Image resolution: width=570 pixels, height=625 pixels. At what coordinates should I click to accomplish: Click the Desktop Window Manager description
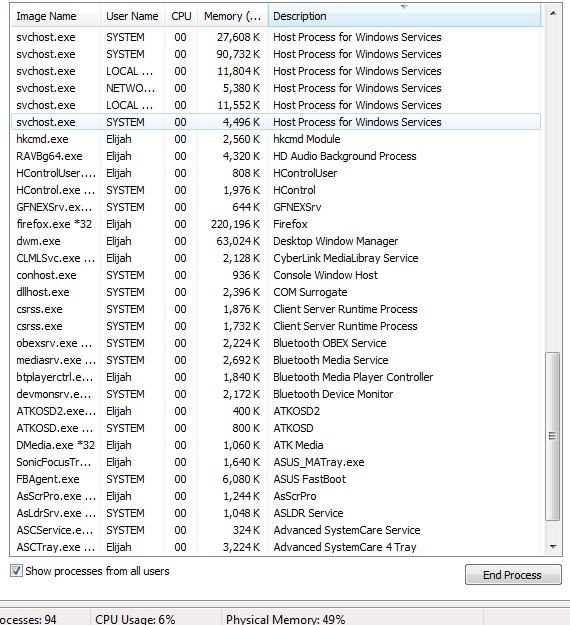coord(336,241)
